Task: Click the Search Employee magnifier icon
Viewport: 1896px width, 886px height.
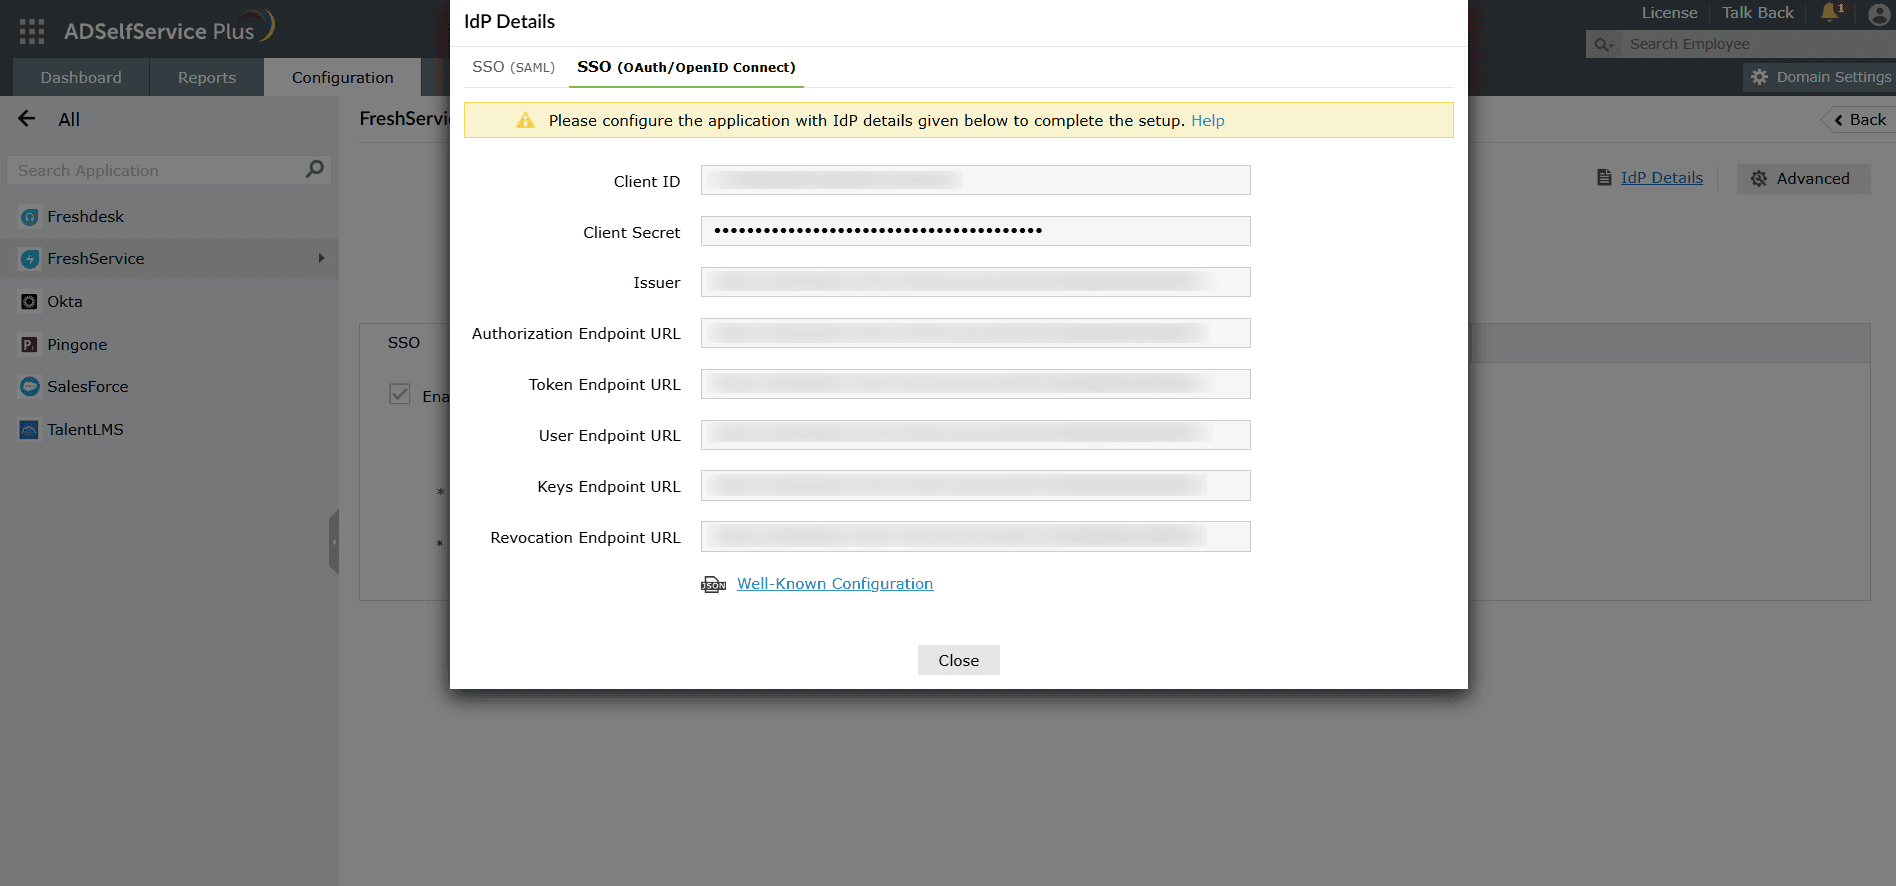Action: coord(1603,44)
